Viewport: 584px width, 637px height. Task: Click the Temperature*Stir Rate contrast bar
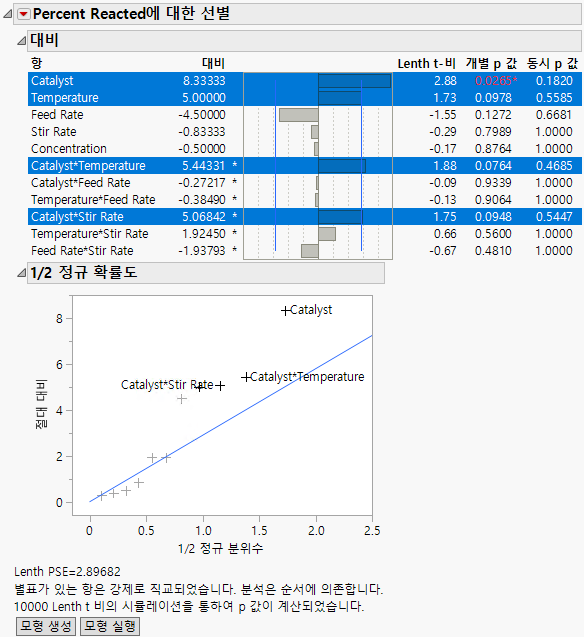327,234
